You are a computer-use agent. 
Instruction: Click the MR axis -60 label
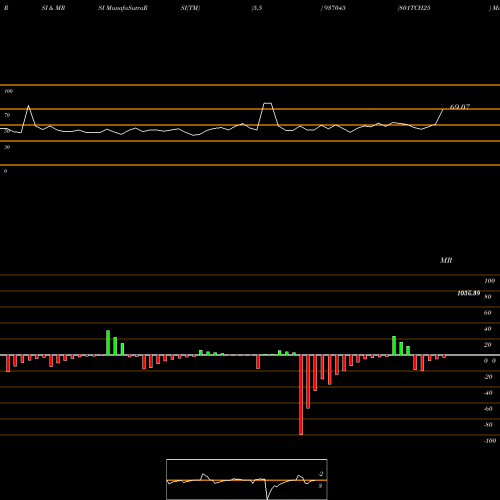pyautogui.click(x=488, y=409)
